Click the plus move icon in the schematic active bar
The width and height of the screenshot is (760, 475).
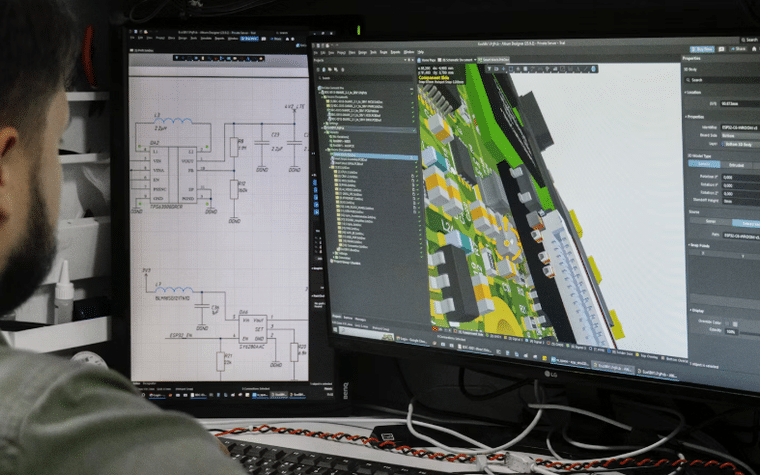coord(183,58)
